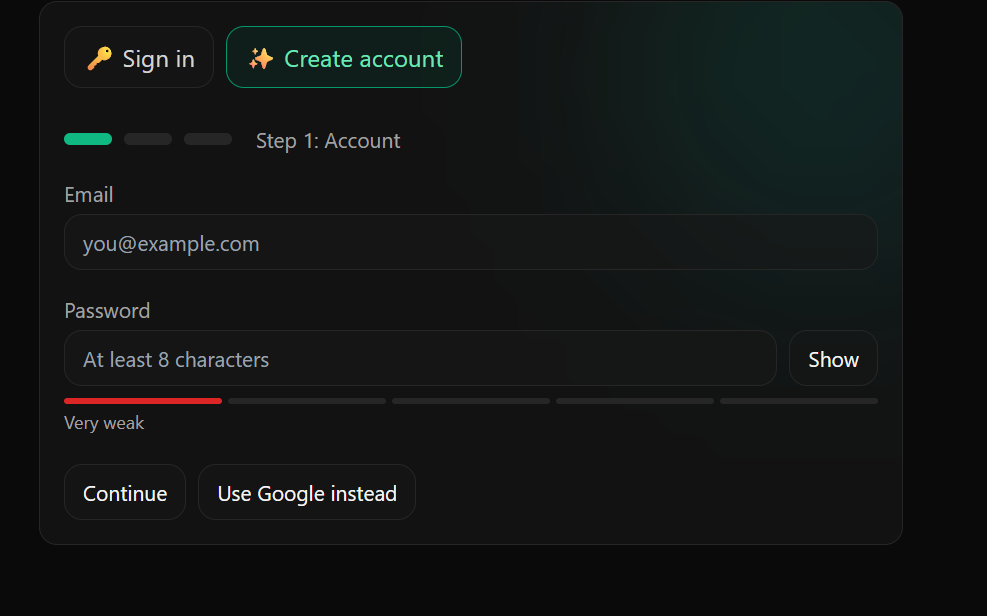Click the Step 1: Account label
The width and height of the screenshot is (987, 616).
point(328,141)
